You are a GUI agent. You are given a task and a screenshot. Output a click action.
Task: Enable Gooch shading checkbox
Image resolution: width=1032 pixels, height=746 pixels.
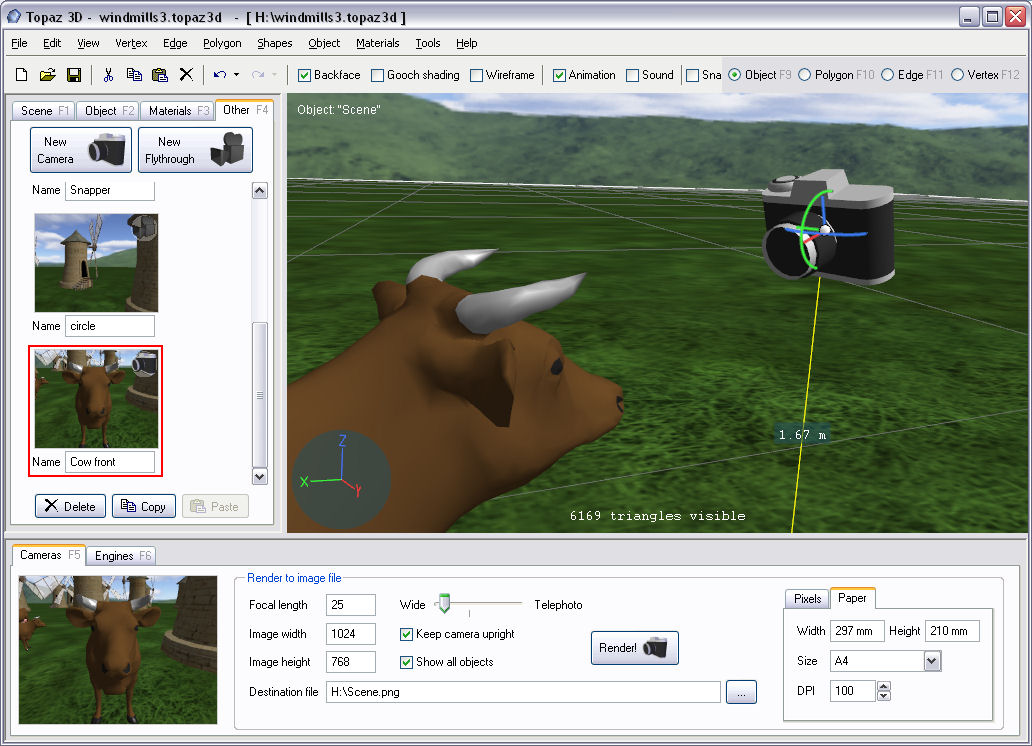point(378,75)
